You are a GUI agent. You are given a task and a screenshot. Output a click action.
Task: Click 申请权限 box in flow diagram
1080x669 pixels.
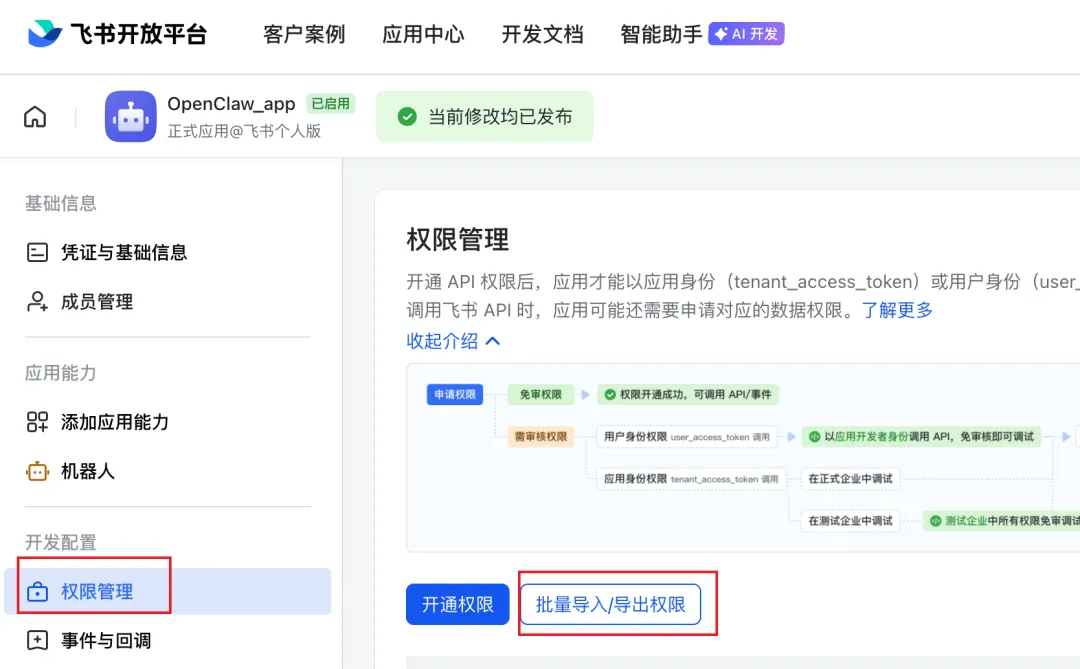click(455, 395)
